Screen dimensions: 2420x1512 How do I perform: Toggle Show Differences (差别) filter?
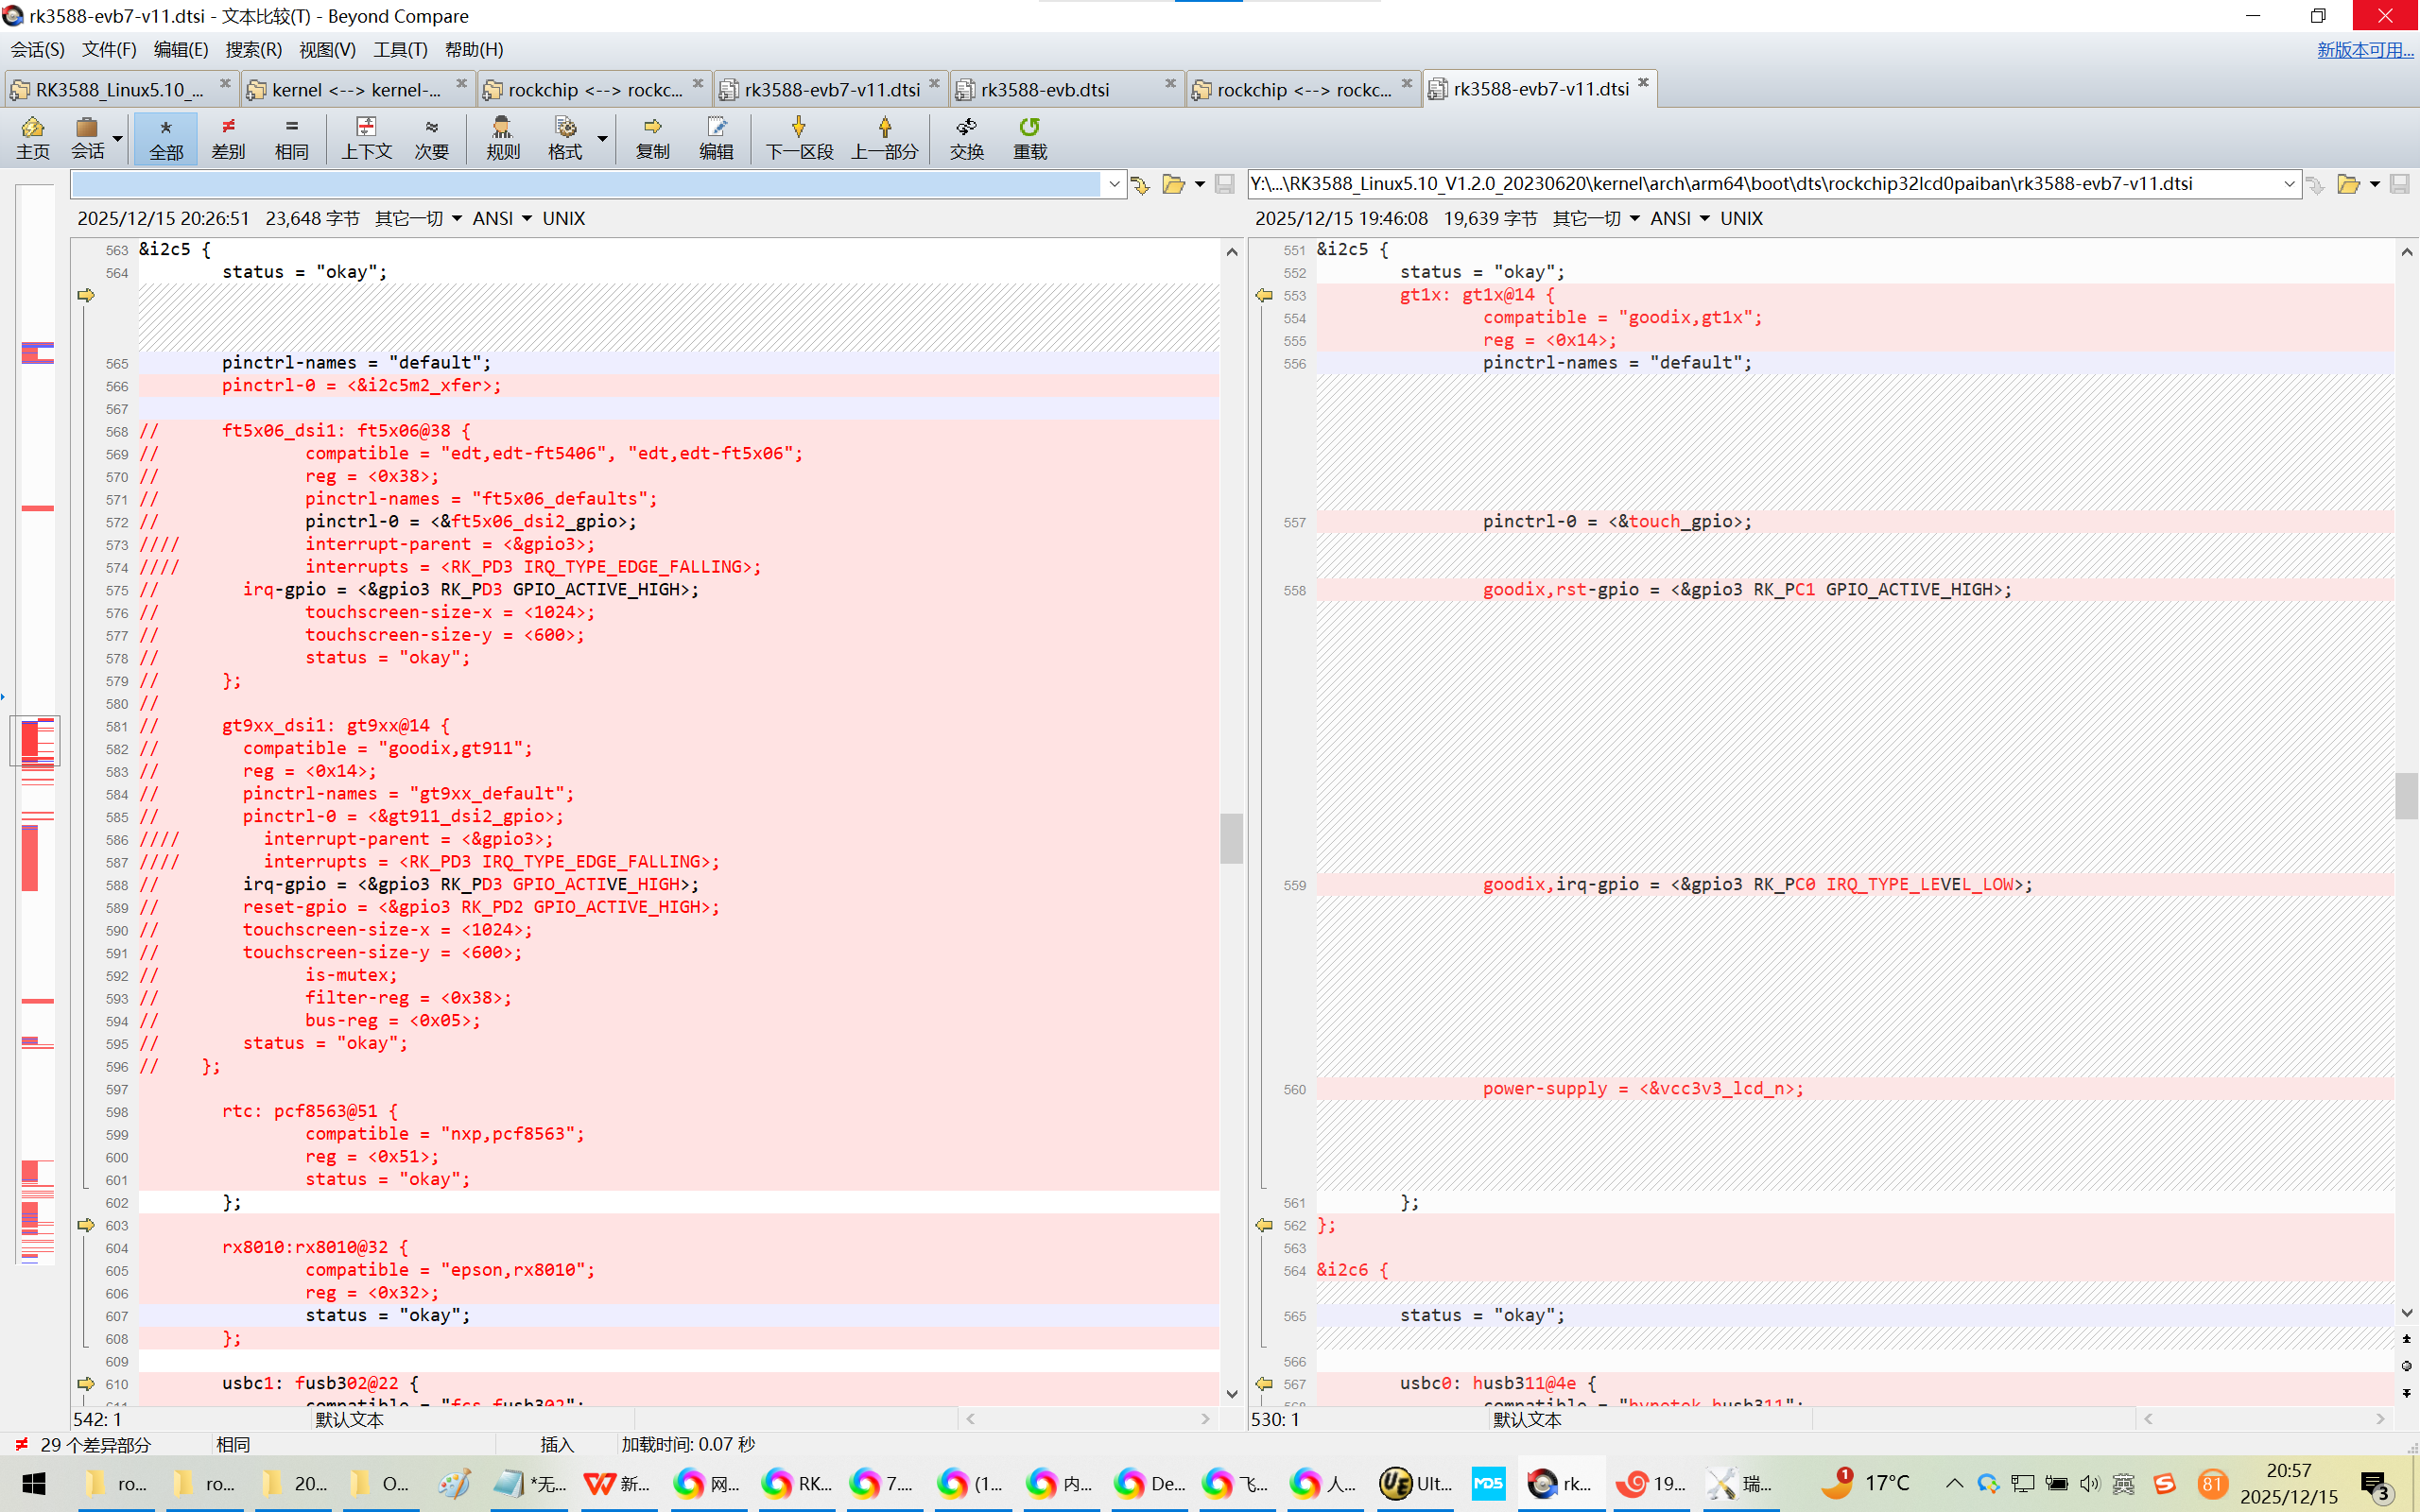coord(228,137)
